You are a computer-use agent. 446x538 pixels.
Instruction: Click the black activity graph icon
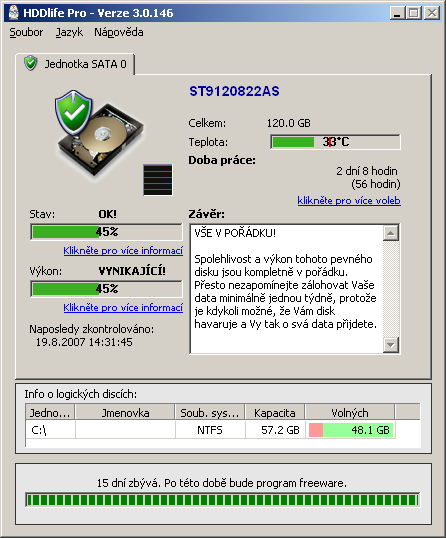tap(158, 180)
